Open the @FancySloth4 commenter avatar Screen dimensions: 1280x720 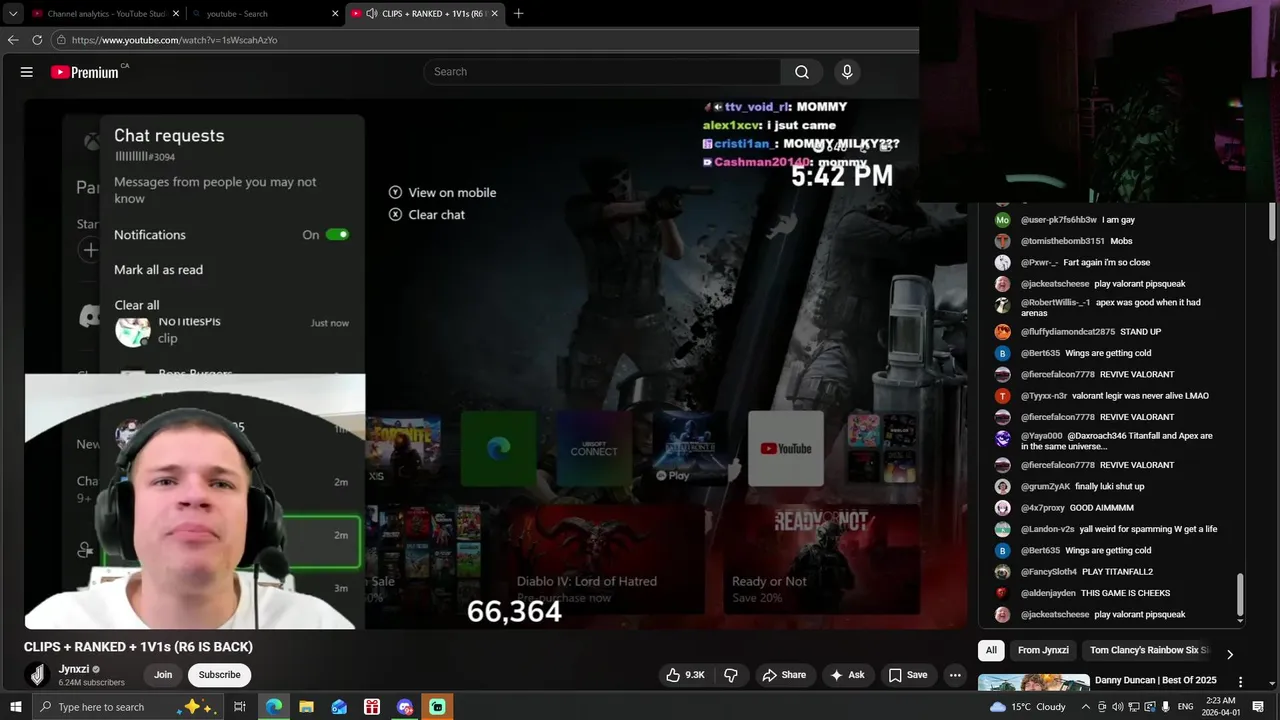[x=1002, y=572]
